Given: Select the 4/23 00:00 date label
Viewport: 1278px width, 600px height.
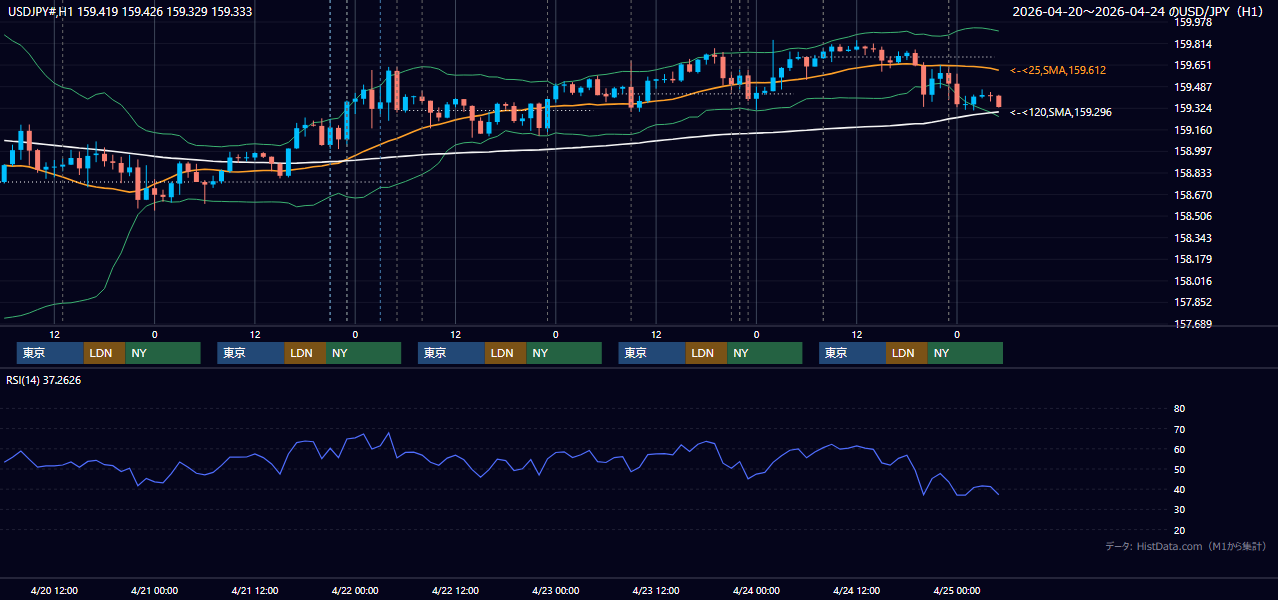Looking at the screenshot, I should tap(555, 590).
